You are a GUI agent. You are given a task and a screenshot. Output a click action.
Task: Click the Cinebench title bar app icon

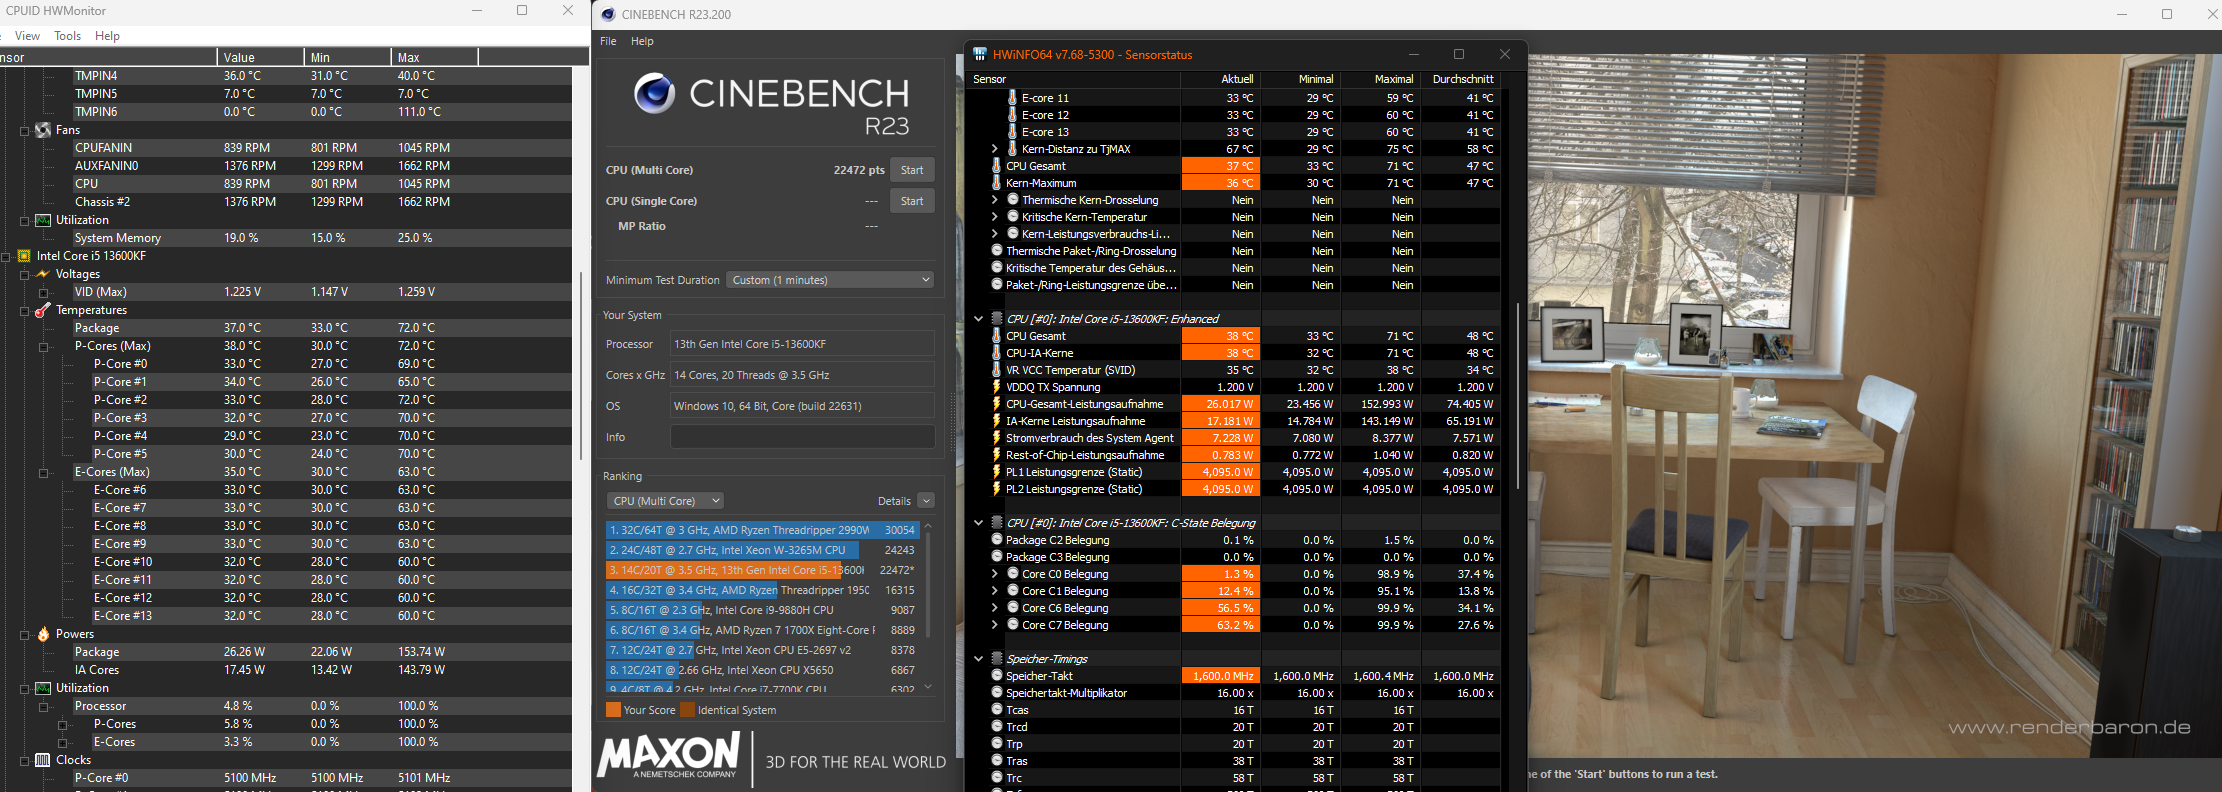point(607,14)
